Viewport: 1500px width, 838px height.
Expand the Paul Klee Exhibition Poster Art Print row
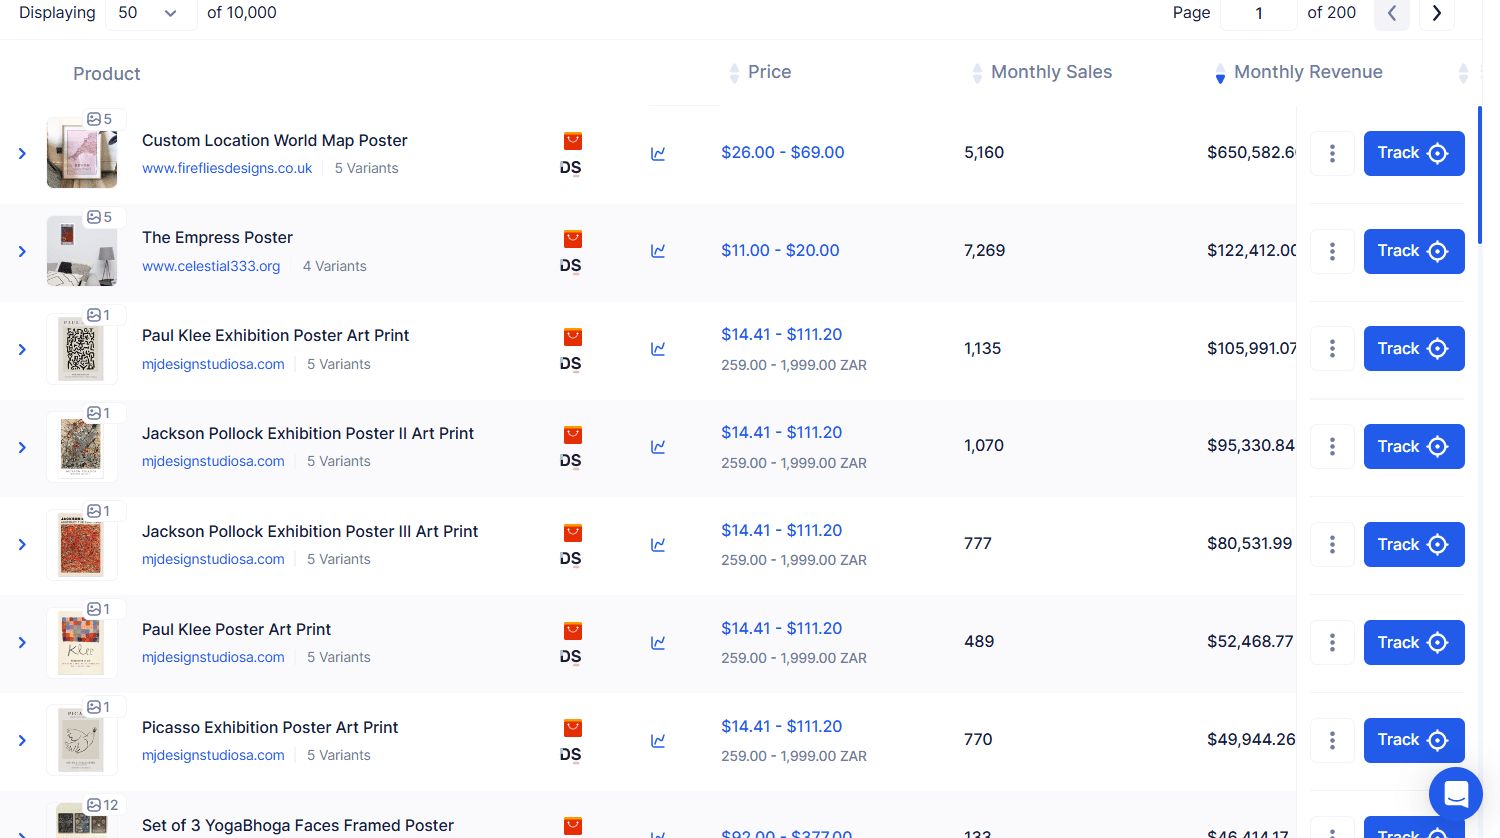(22, 349)
